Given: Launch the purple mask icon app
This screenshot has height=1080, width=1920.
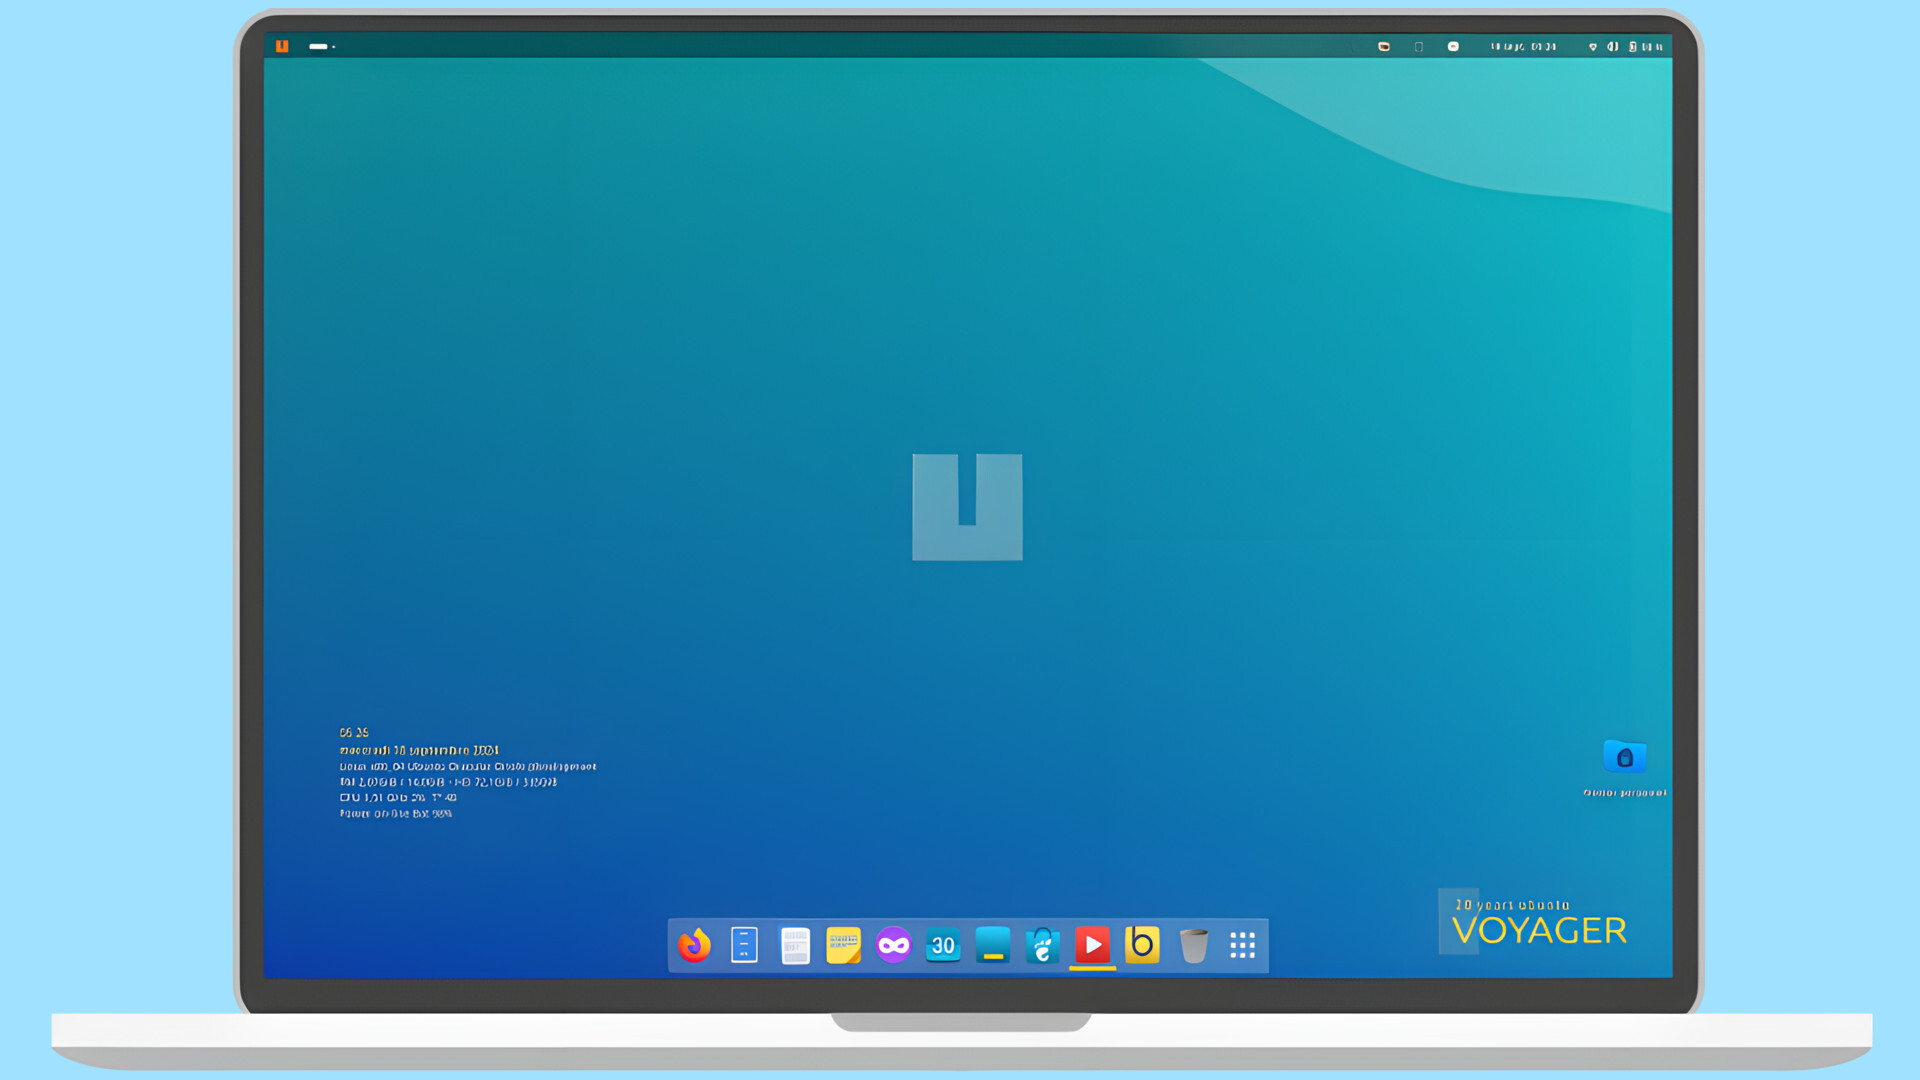Looking at the screenshot, I should pyautogui.click(x=893, y=945).
